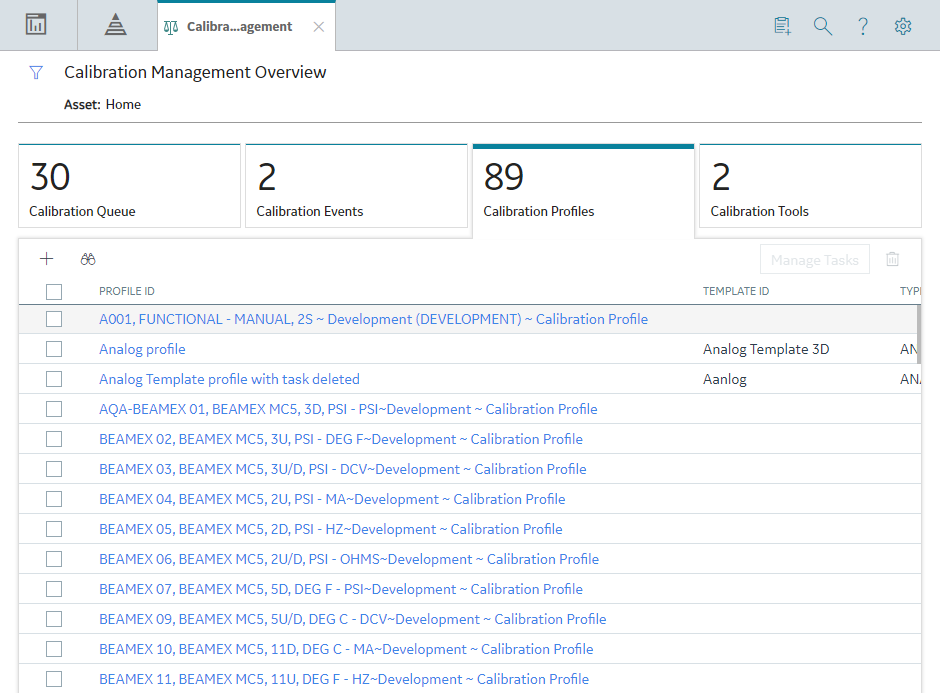Click the binoculars search icon
Screen dimensions: 940x693
(x=88, y=259)
